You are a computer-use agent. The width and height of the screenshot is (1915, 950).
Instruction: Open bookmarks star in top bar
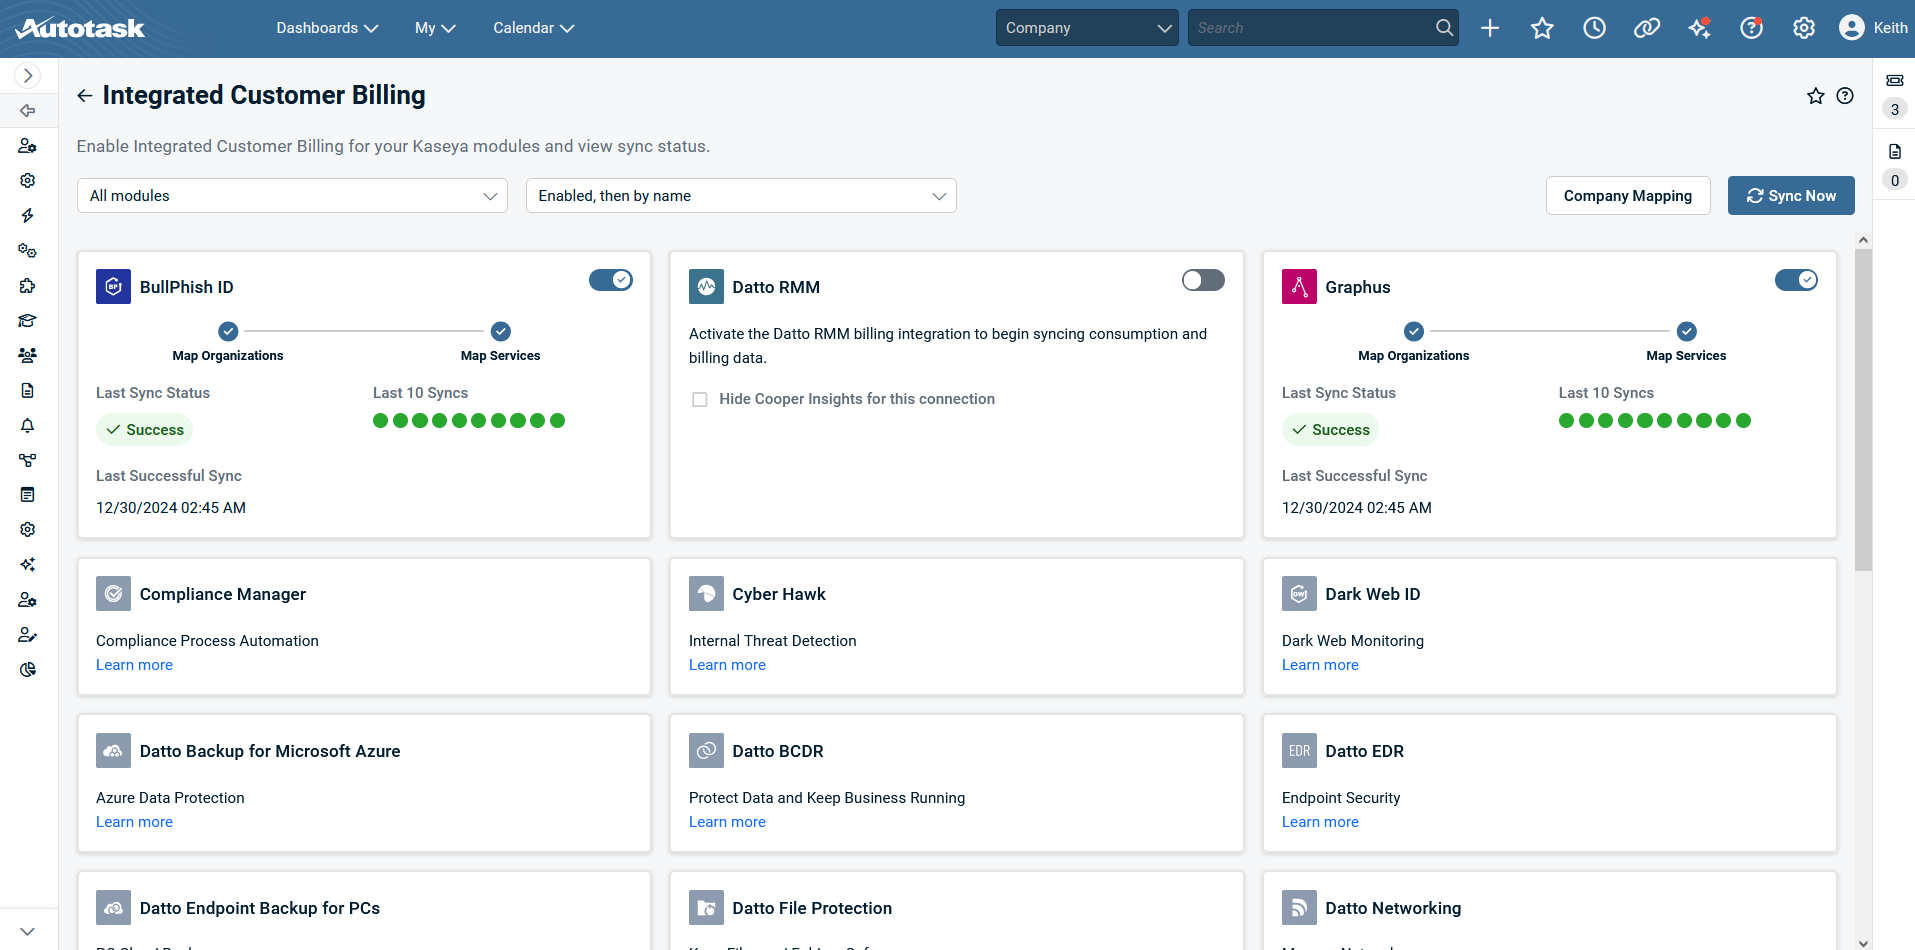pos(1542,28)
